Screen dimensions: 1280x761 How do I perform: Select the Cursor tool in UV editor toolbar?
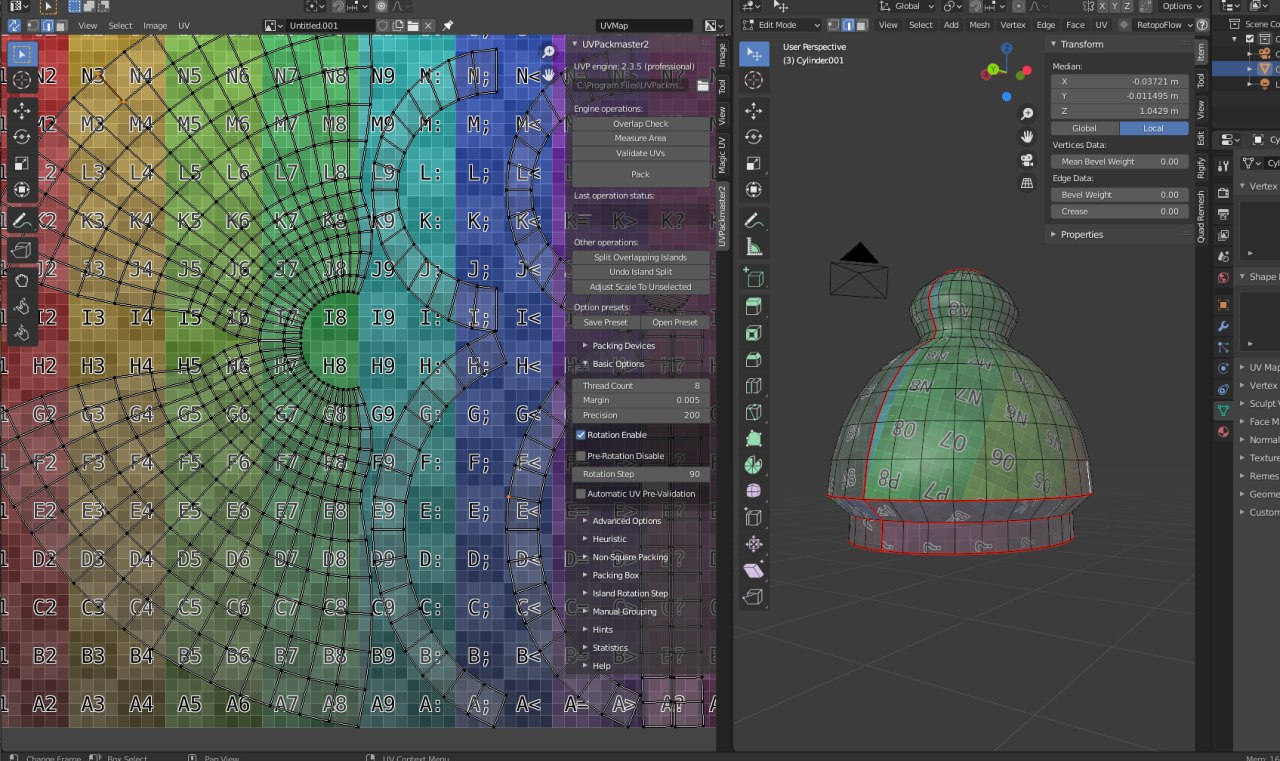(x=23, y=80)
